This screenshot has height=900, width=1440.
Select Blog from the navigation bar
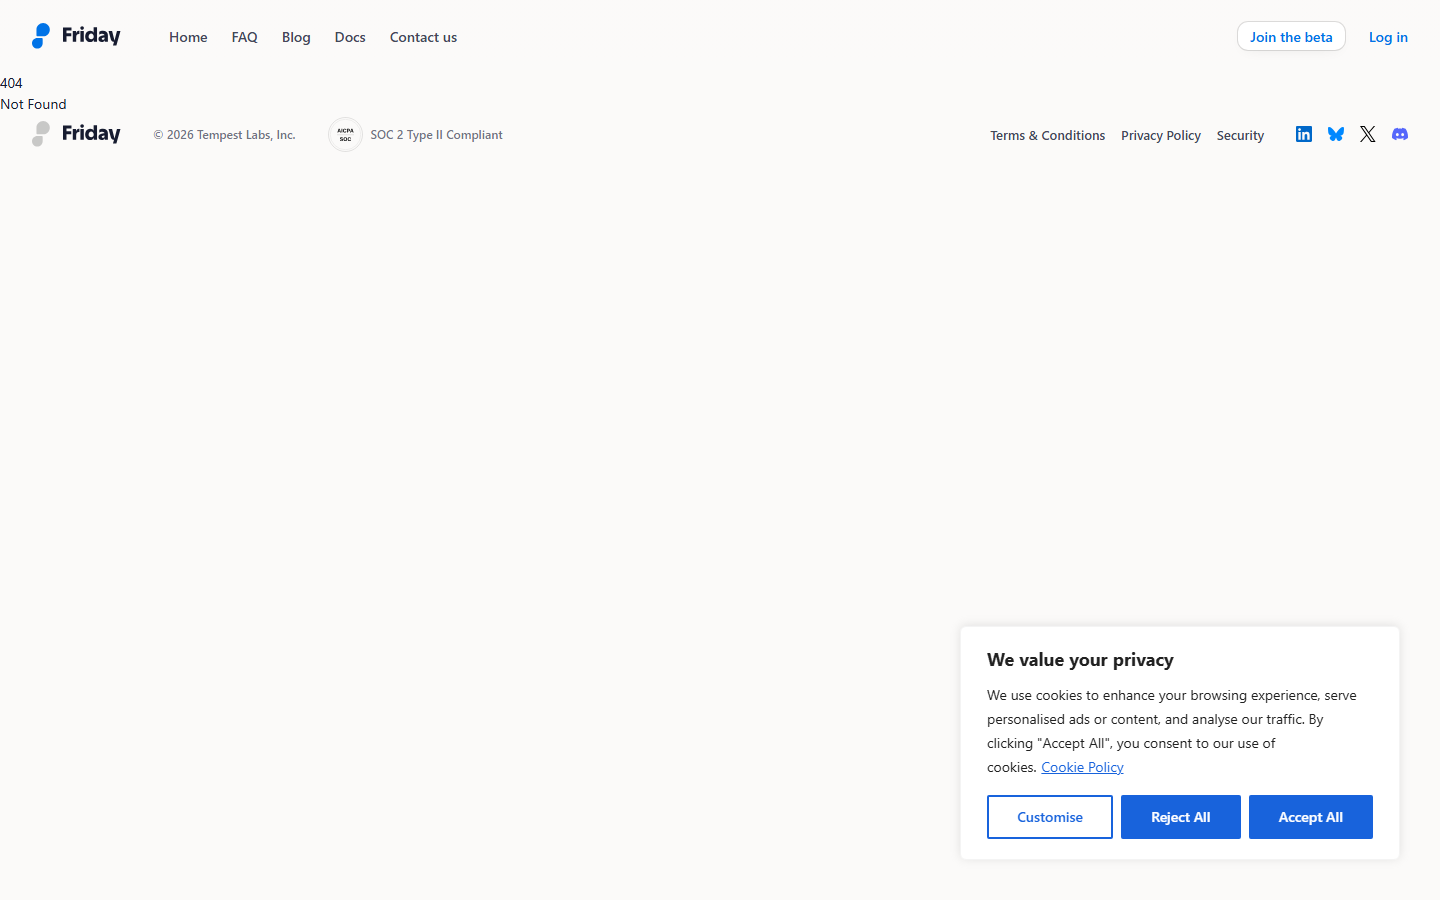[x=296, y=37]
